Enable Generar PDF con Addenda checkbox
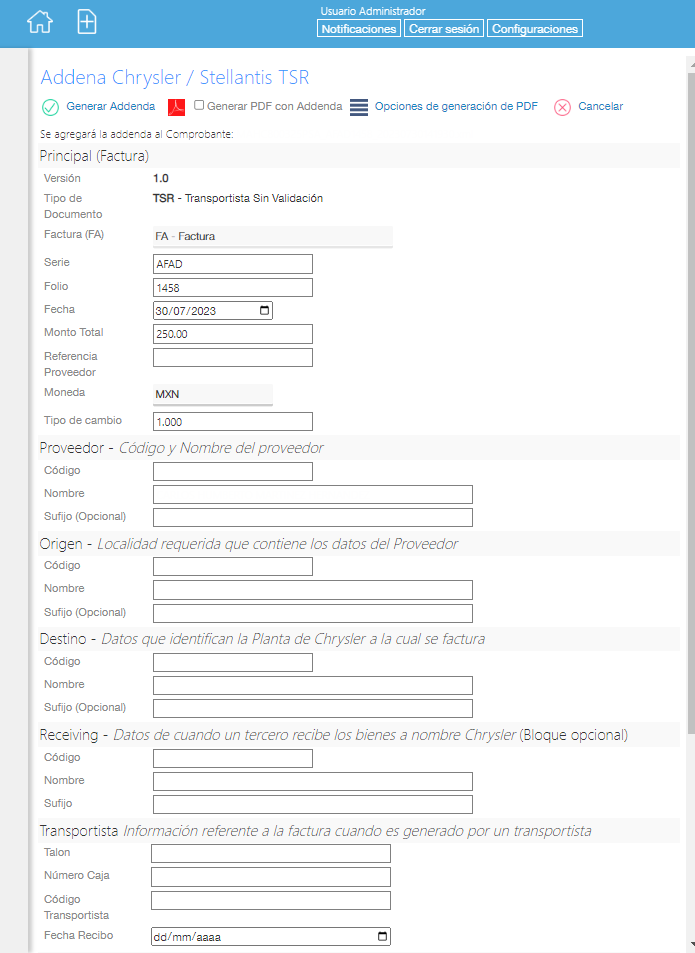This screenshot has width=695, height=953. tap(199, 105)
